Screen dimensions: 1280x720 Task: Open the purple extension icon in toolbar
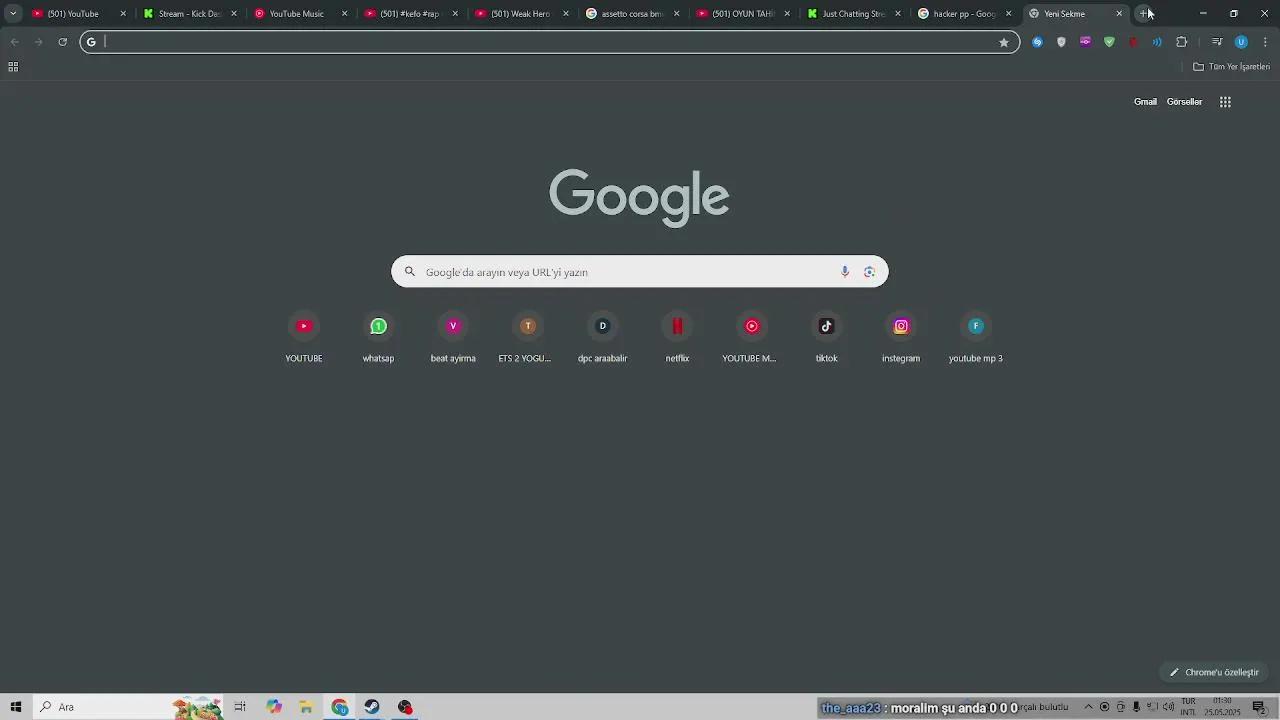click(x=1085, y=42)
